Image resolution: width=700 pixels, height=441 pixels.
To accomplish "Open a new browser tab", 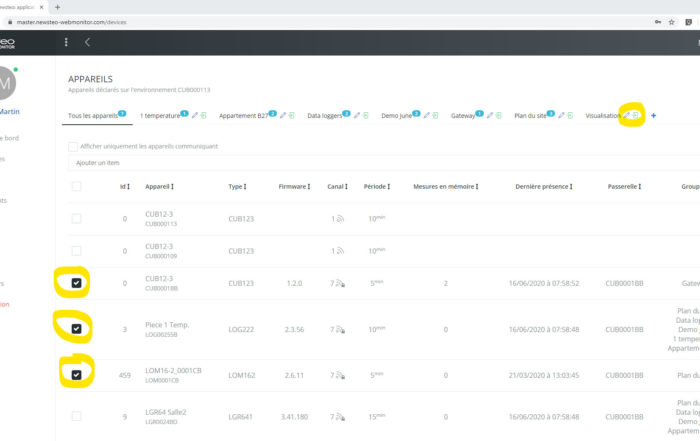I will click(x=57, y=7).
